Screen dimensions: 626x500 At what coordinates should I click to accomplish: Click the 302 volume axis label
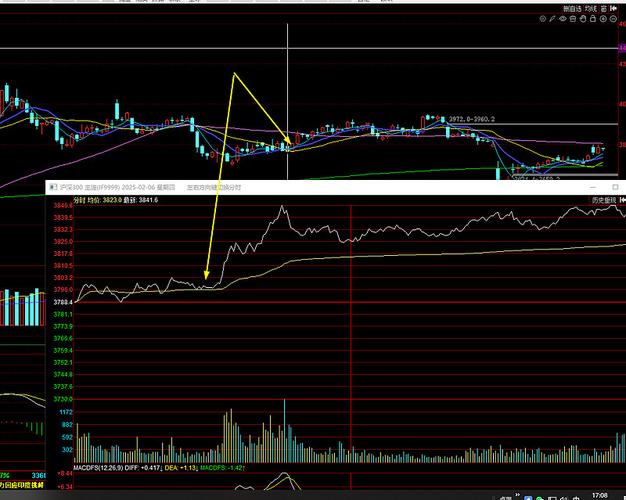click(67, 450)
